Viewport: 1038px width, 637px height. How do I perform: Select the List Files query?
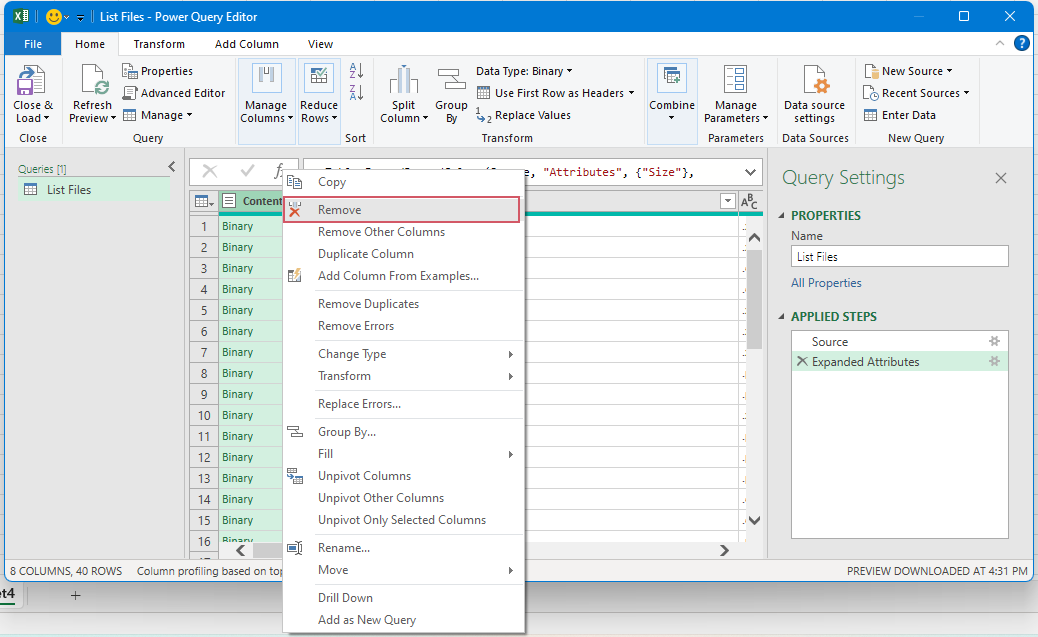(94, 189)
